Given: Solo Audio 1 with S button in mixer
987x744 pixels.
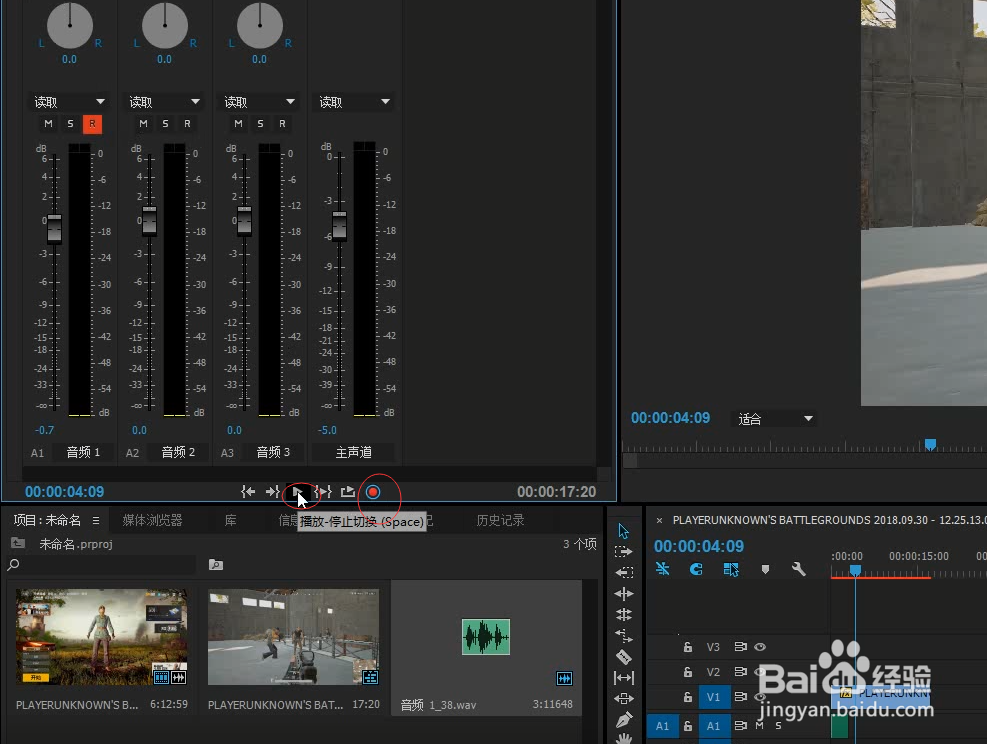Looking at the screenshot, I should (70, 124).
